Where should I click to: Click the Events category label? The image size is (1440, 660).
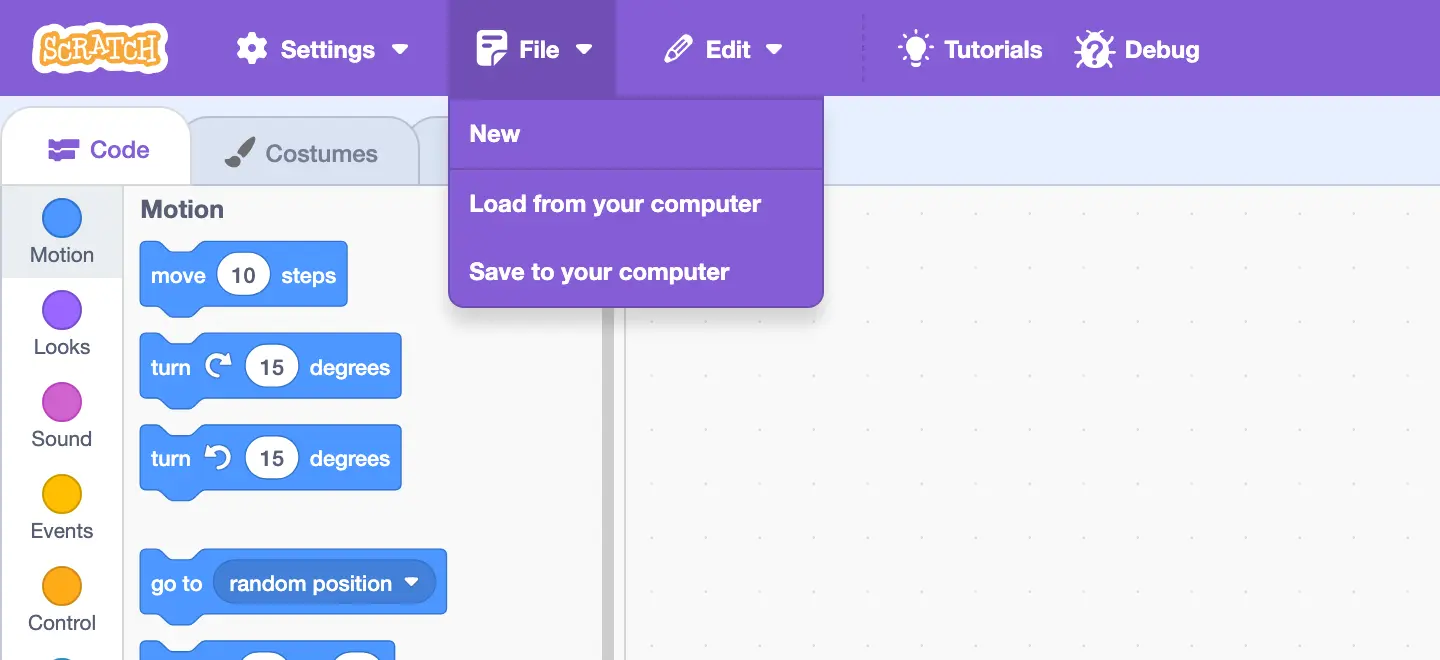click(x=62, y=531)
